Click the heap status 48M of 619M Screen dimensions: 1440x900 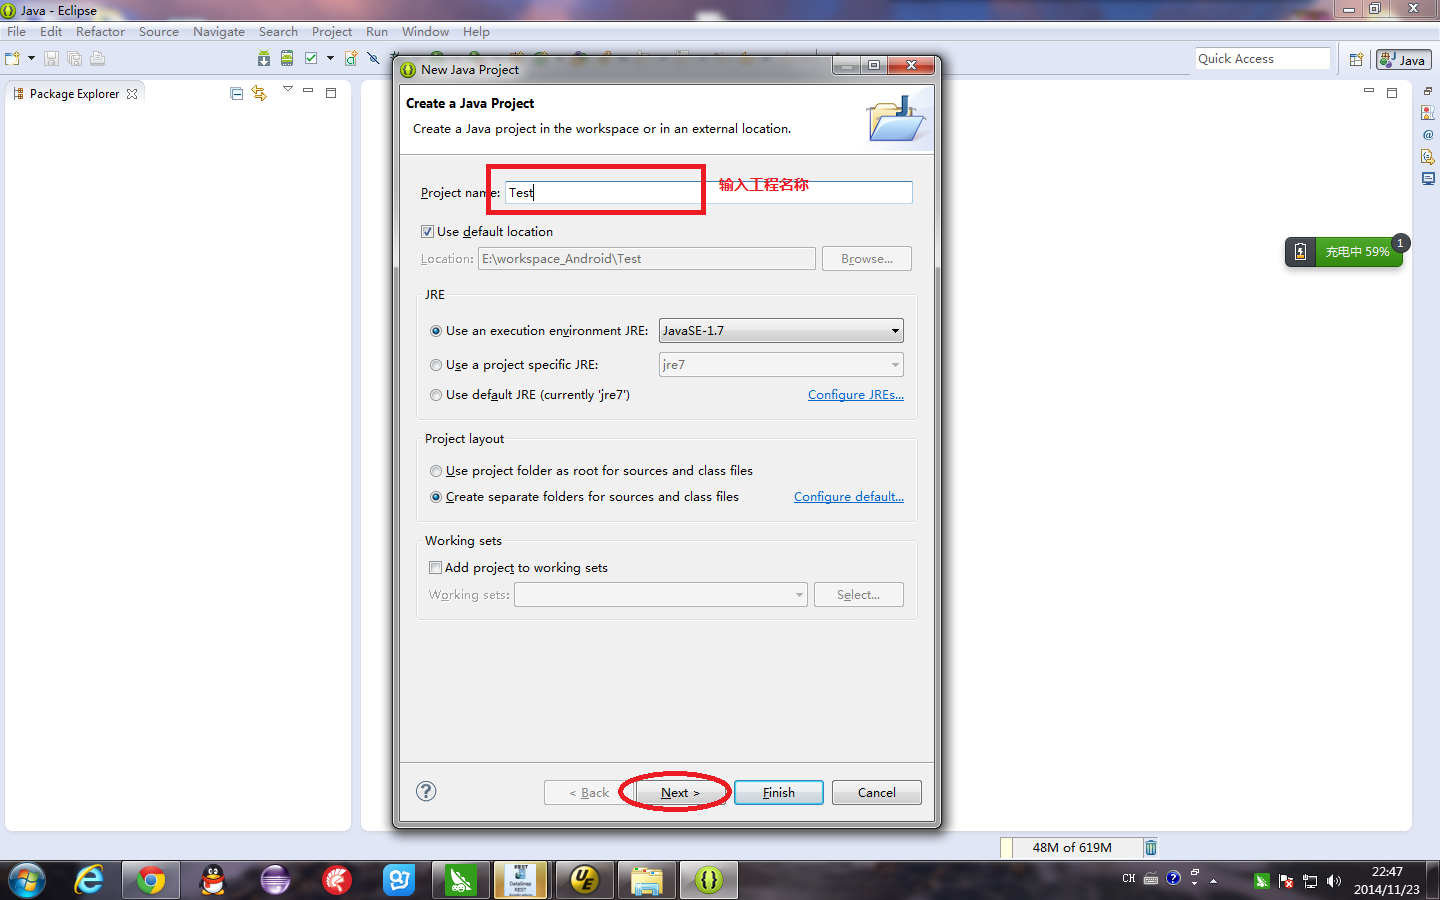point(1071,848)
